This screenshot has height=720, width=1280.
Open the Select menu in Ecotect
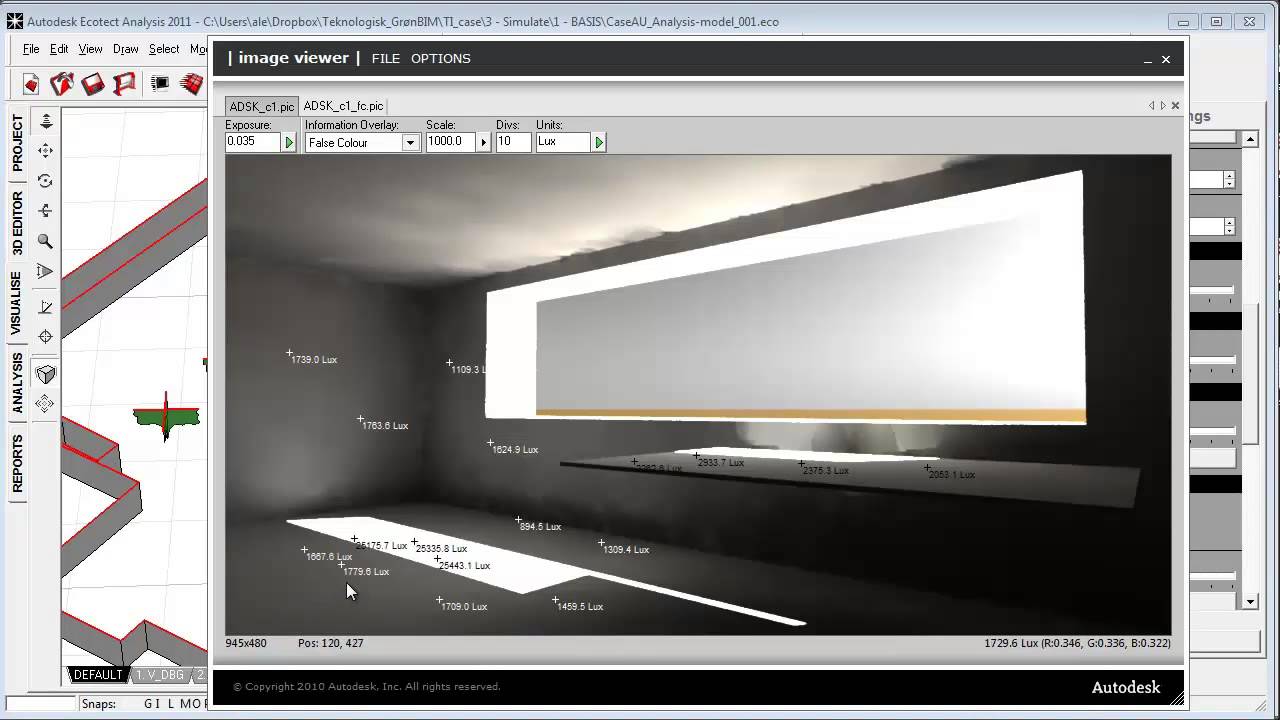[x=164, y=49]
